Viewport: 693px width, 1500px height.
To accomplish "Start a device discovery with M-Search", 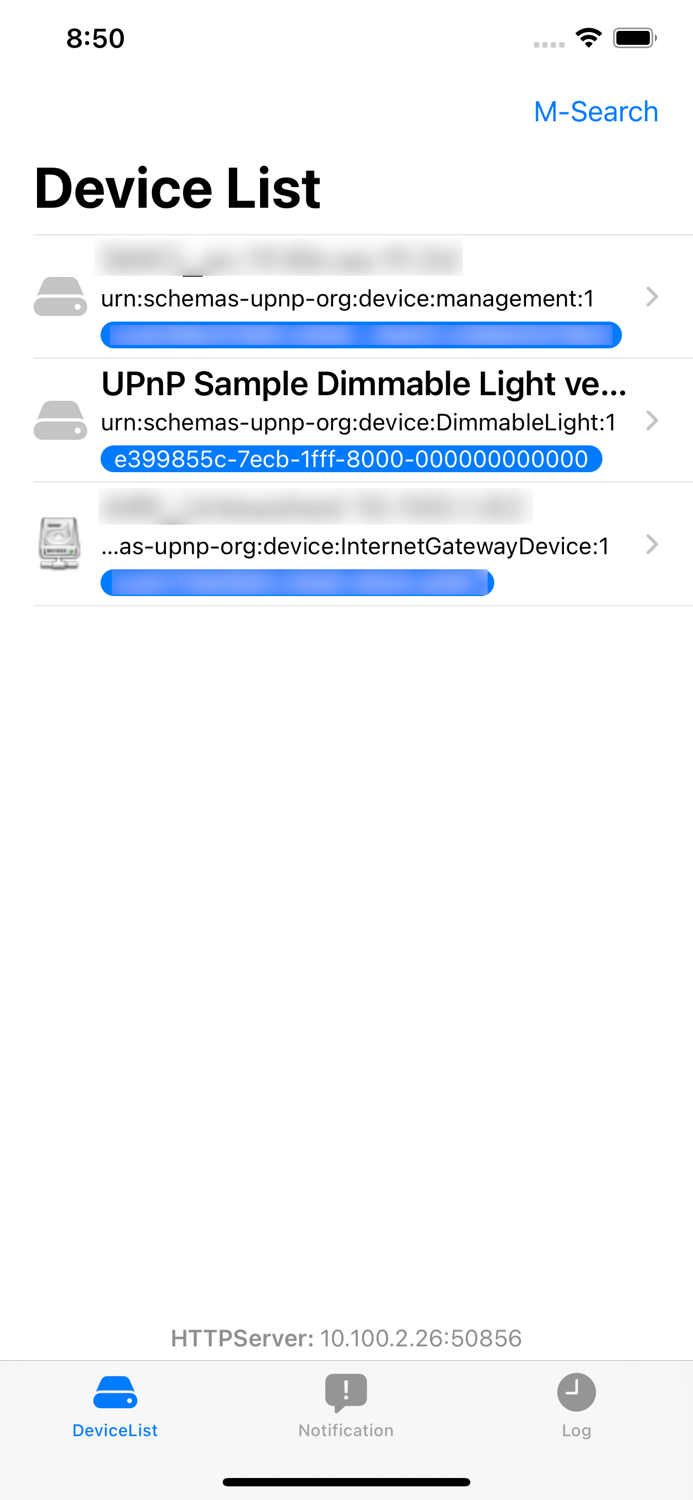I will [x=596, y=112].
